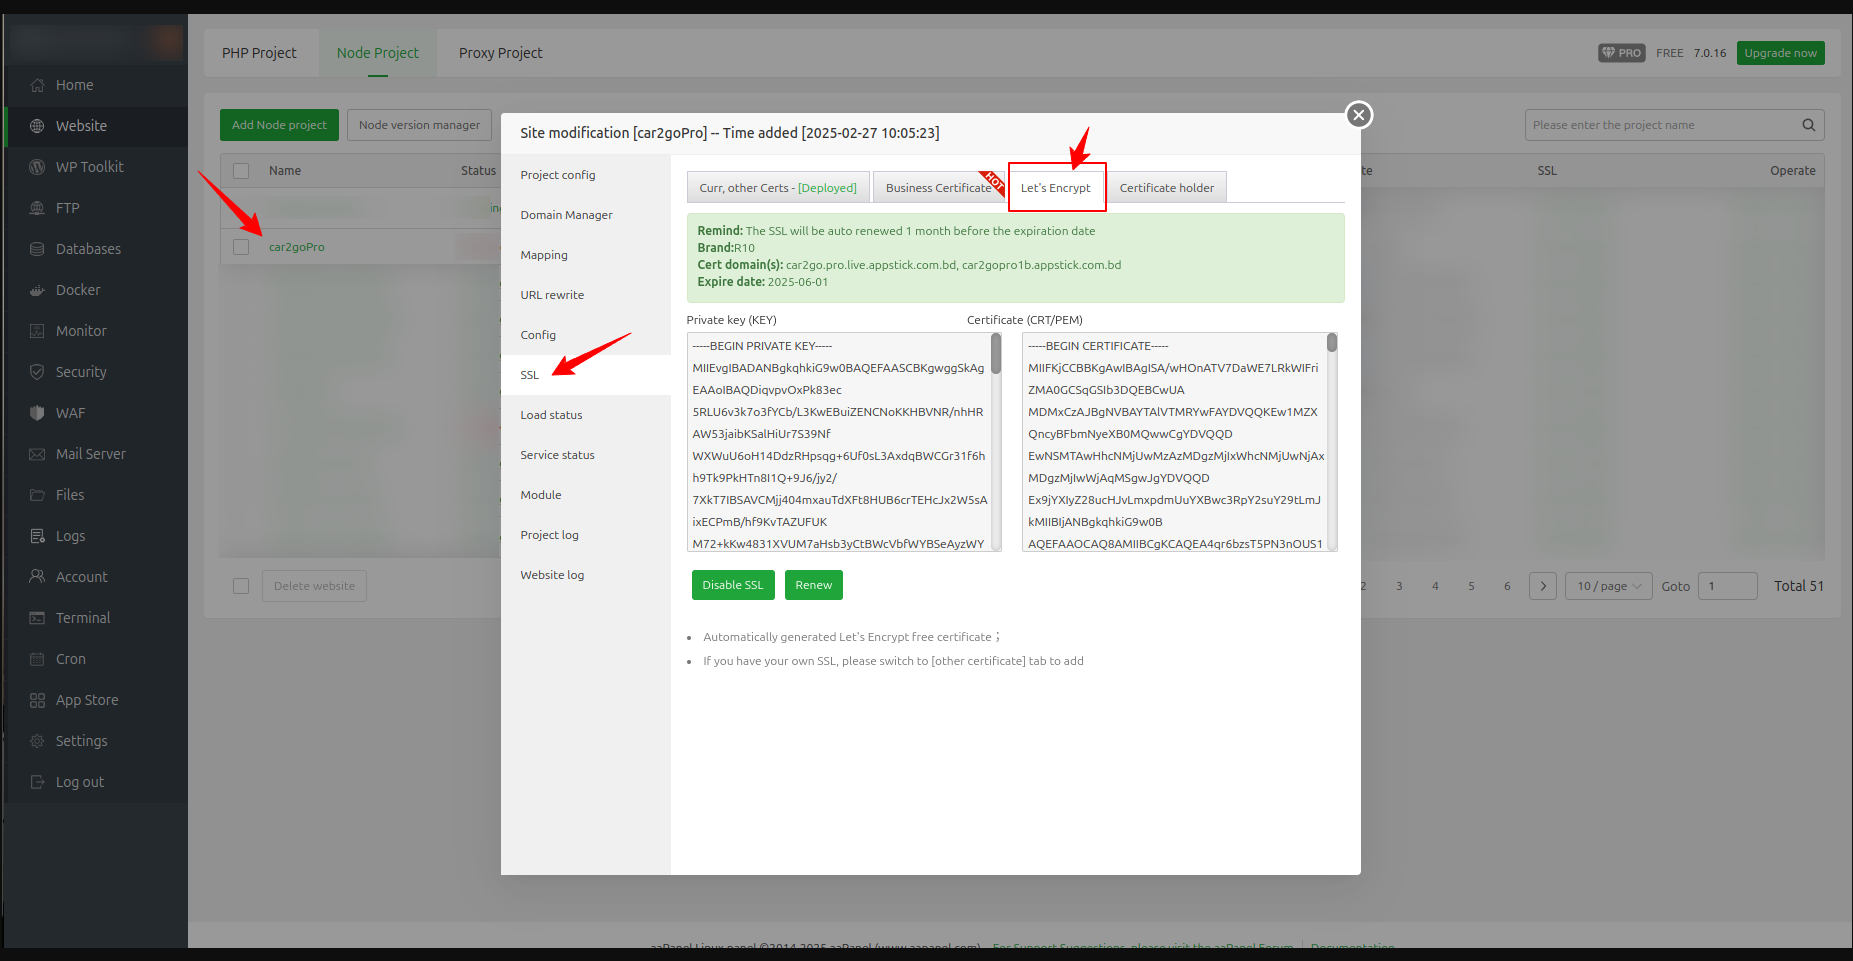Click the PRO badge icon
Viewport: 1853px width, 961px height.
[1621, 53]
